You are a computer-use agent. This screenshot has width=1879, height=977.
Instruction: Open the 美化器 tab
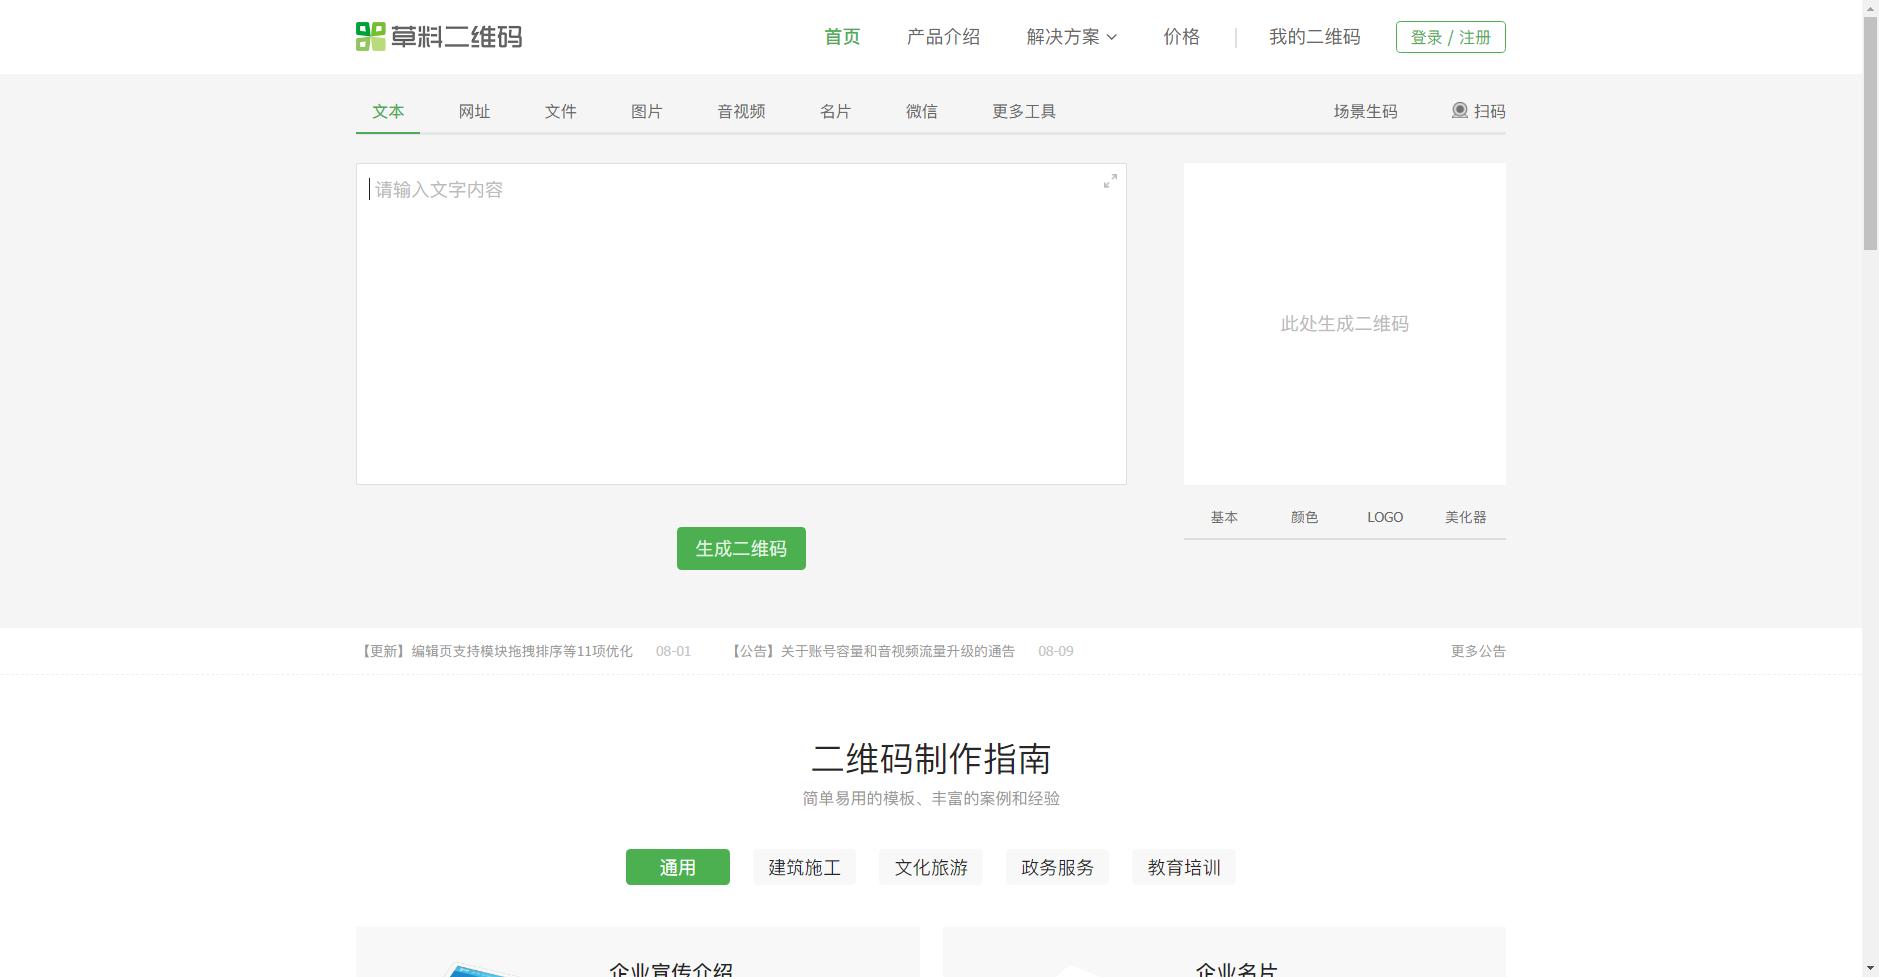(x=1464, y=516)
